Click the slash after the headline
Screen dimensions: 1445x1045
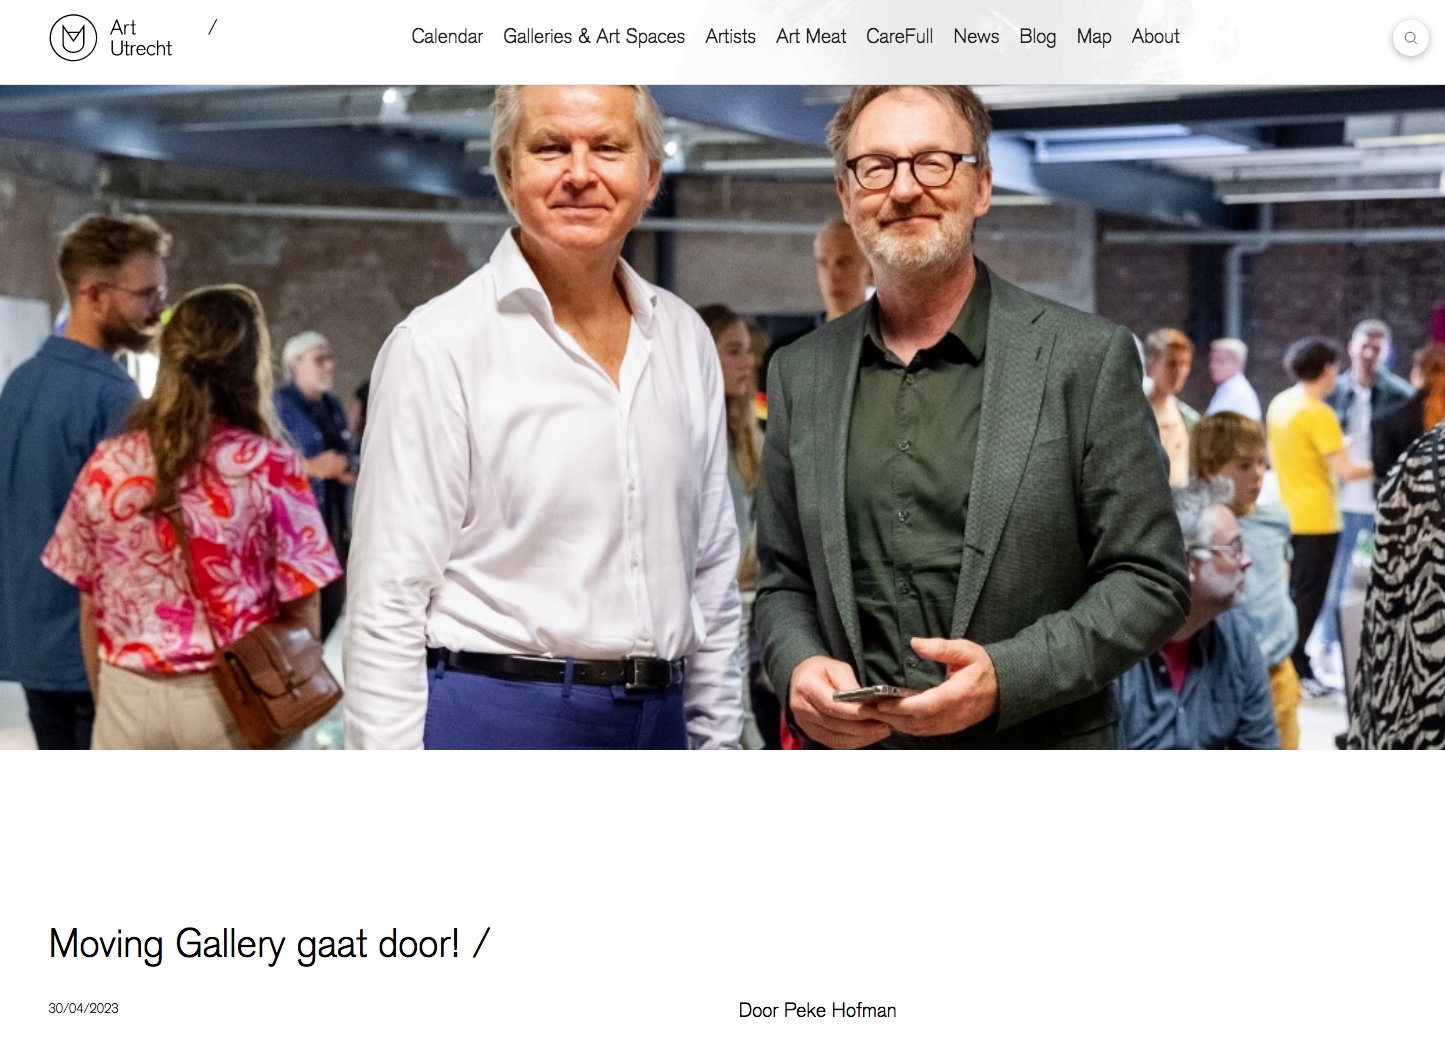coord(481,942)
